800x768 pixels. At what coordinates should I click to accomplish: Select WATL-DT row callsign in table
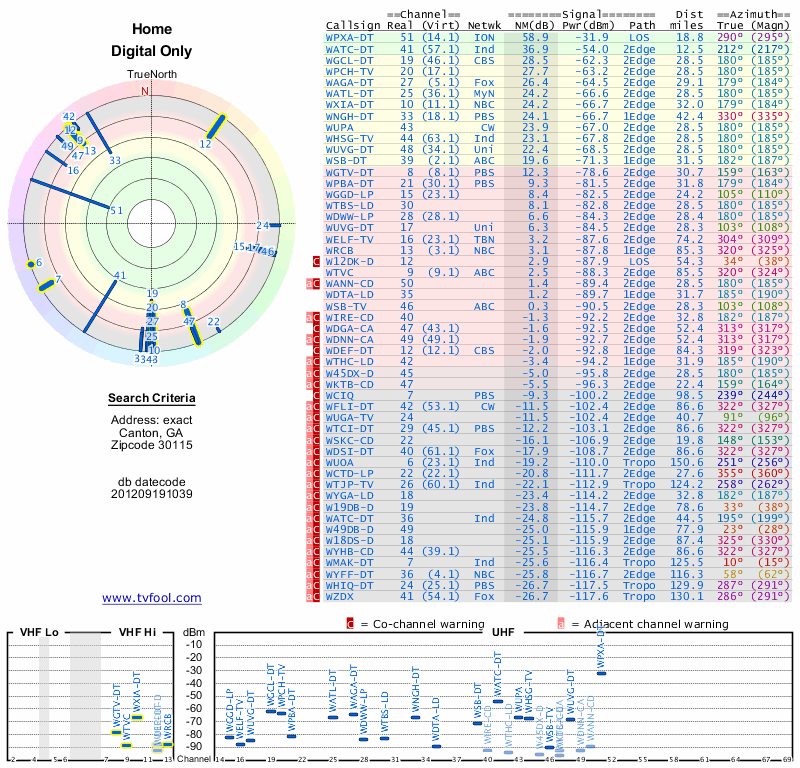[349, 93]
